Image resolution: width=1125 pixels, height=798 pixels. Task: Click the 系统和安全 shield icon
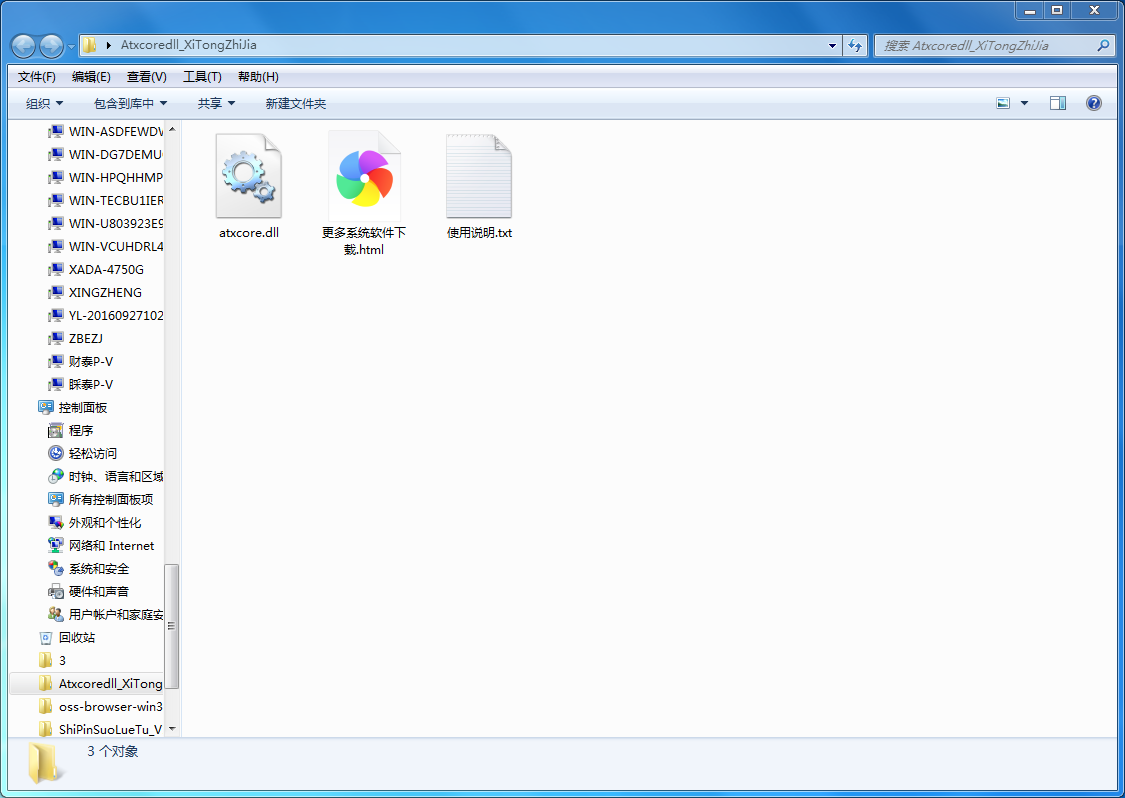[55, 568]
